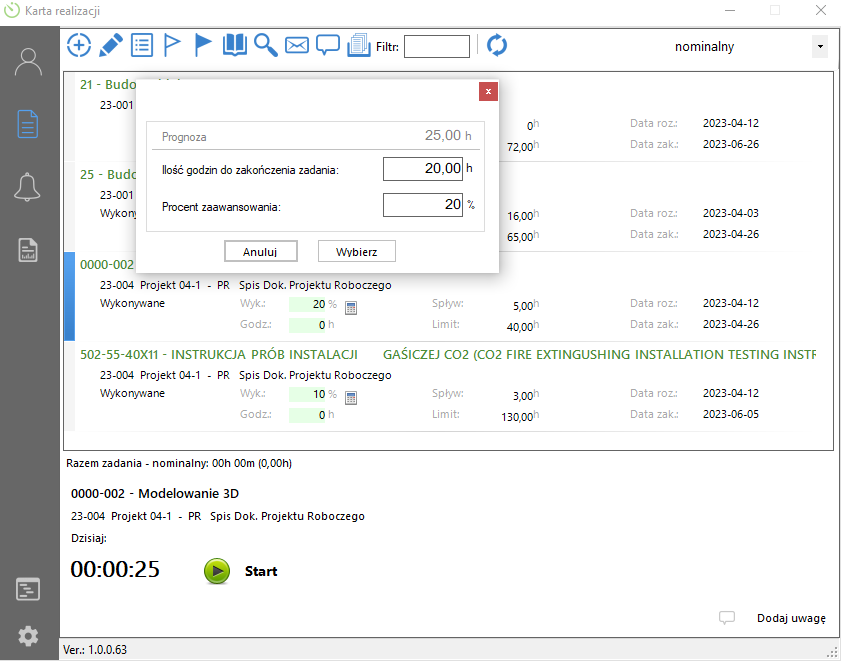The height and width of the screenshot is (661, 841).
Task: Open the book icon in toolbar
Action: click(234, 45)
